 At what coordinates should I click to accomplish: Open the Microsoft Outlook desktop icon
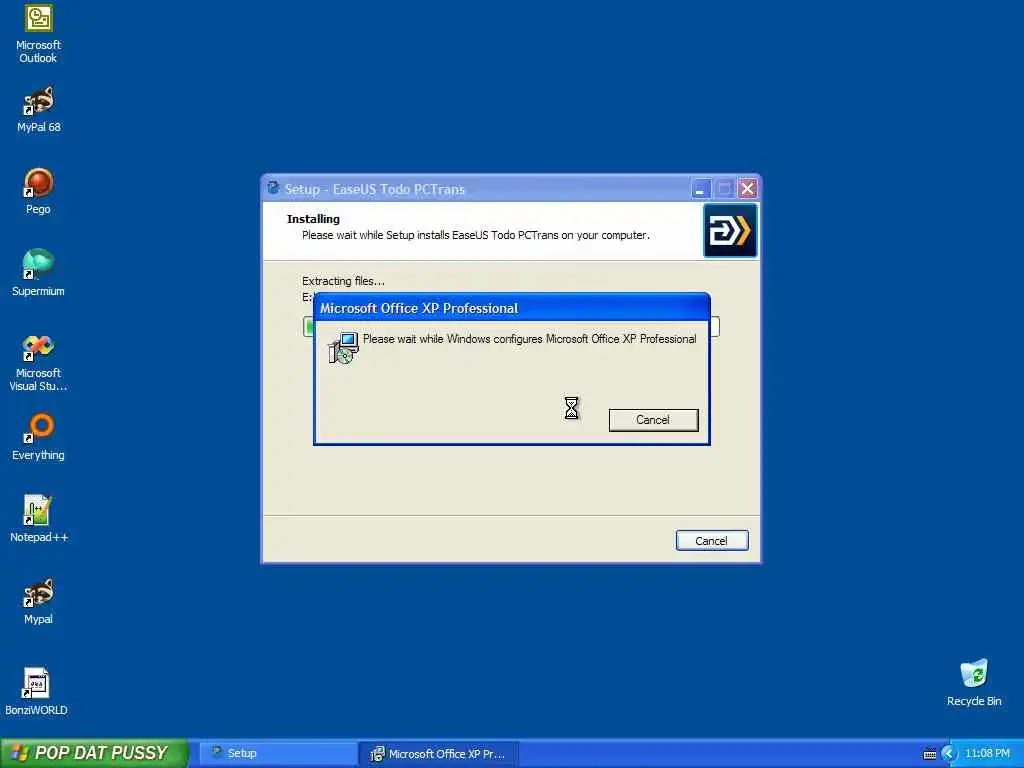tap(38, 34)
